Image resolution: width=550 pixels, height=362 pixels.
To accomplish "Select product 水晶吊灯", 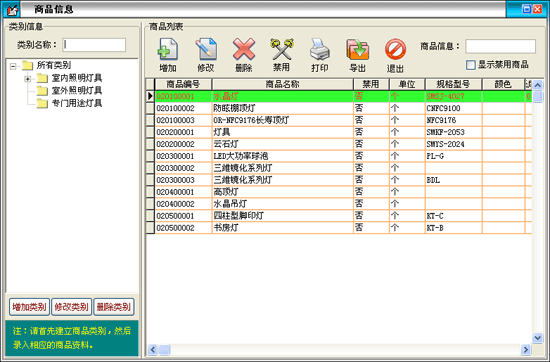I will [x=230, y=204].
